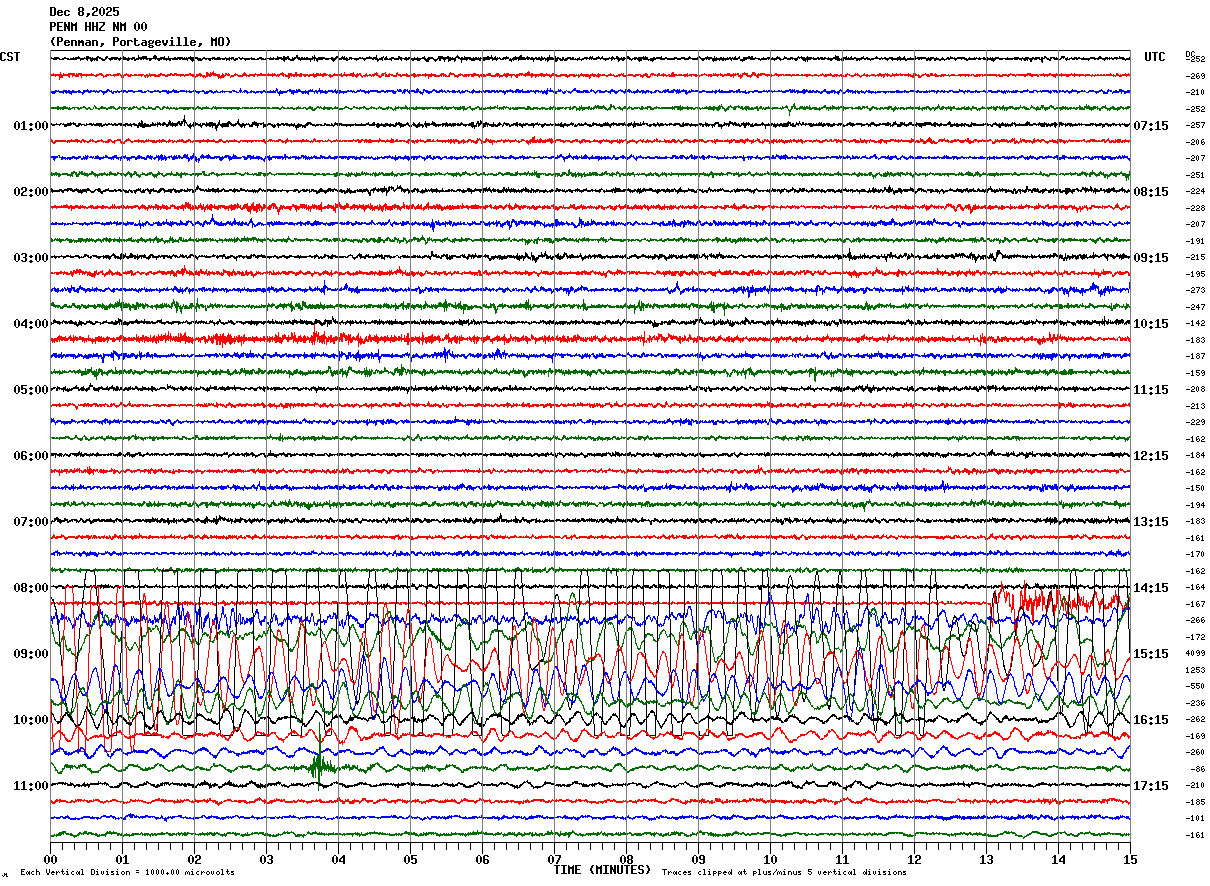Select the 11:00 CST time label
The width and height of the screenshot is (1210, 886).
[x=31, y=786]
